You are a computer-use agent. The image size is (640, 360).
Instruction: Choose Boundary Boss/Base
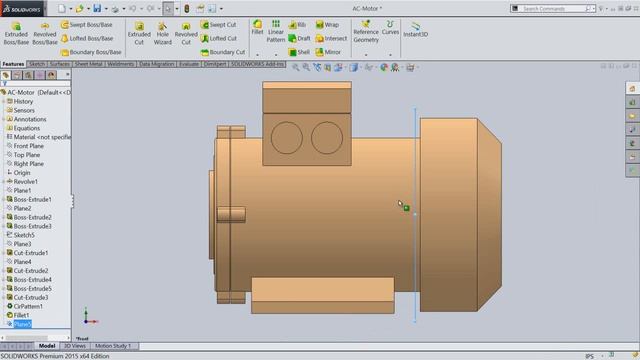coord(91,52)
